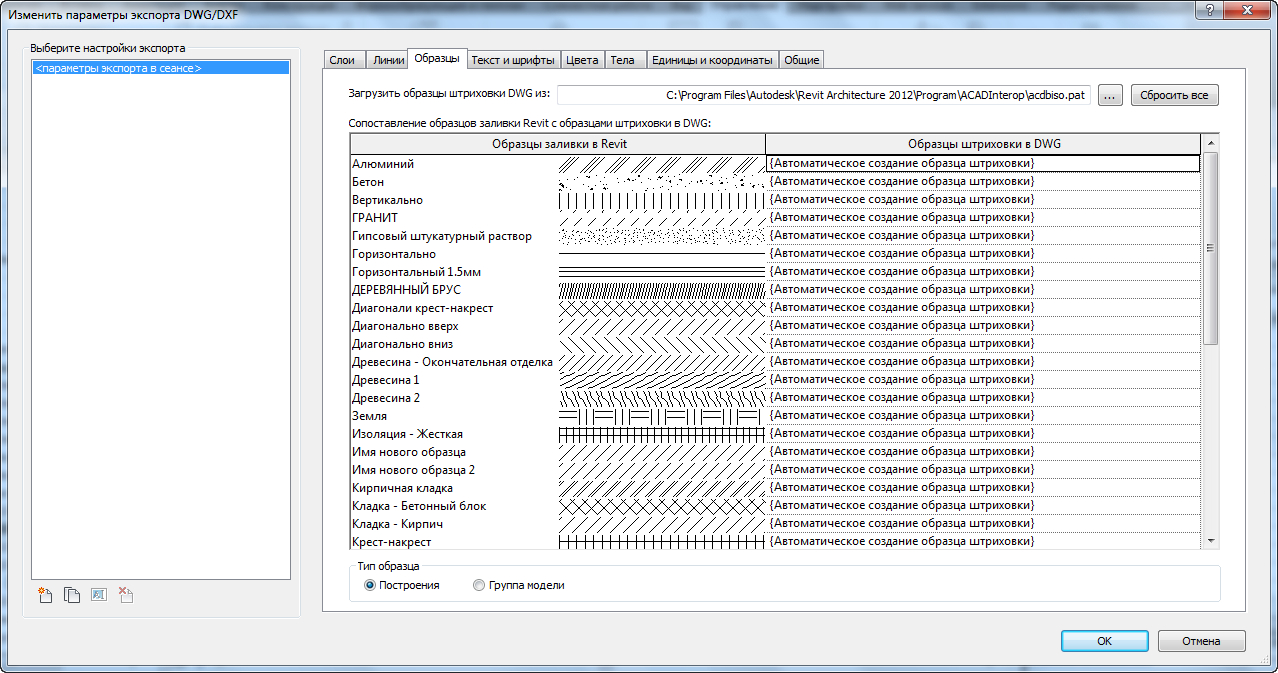This screenshot has width=1278, height=673.
Task: Select Кладка - Бетонный блок pattern name
Action: pyautogui.click(x=419, y=506)
